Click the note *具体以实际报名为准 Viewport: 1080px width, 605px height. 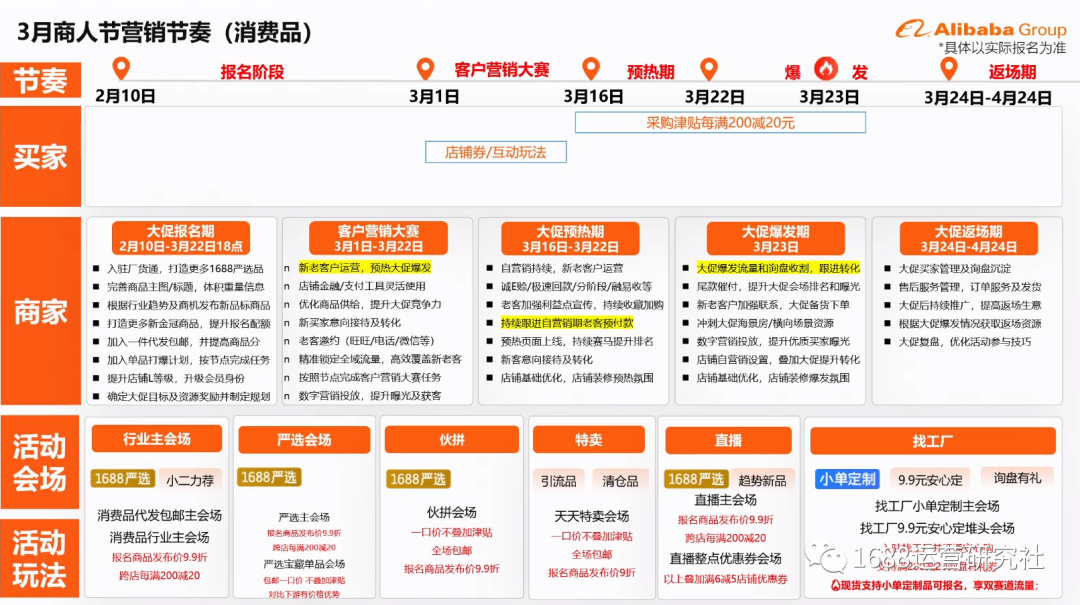[1002, 48]
